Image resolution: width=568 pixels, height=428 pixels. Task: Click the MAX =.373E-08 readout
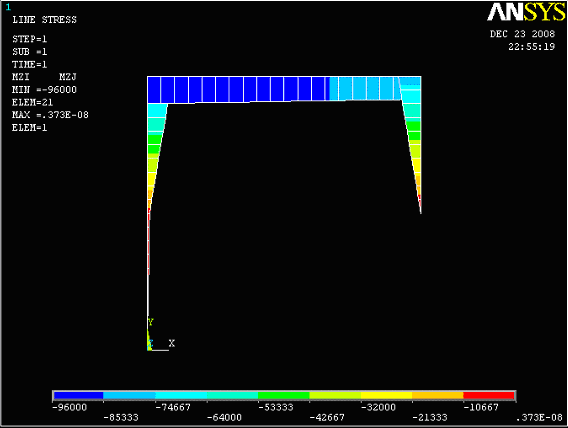(50, 115)
